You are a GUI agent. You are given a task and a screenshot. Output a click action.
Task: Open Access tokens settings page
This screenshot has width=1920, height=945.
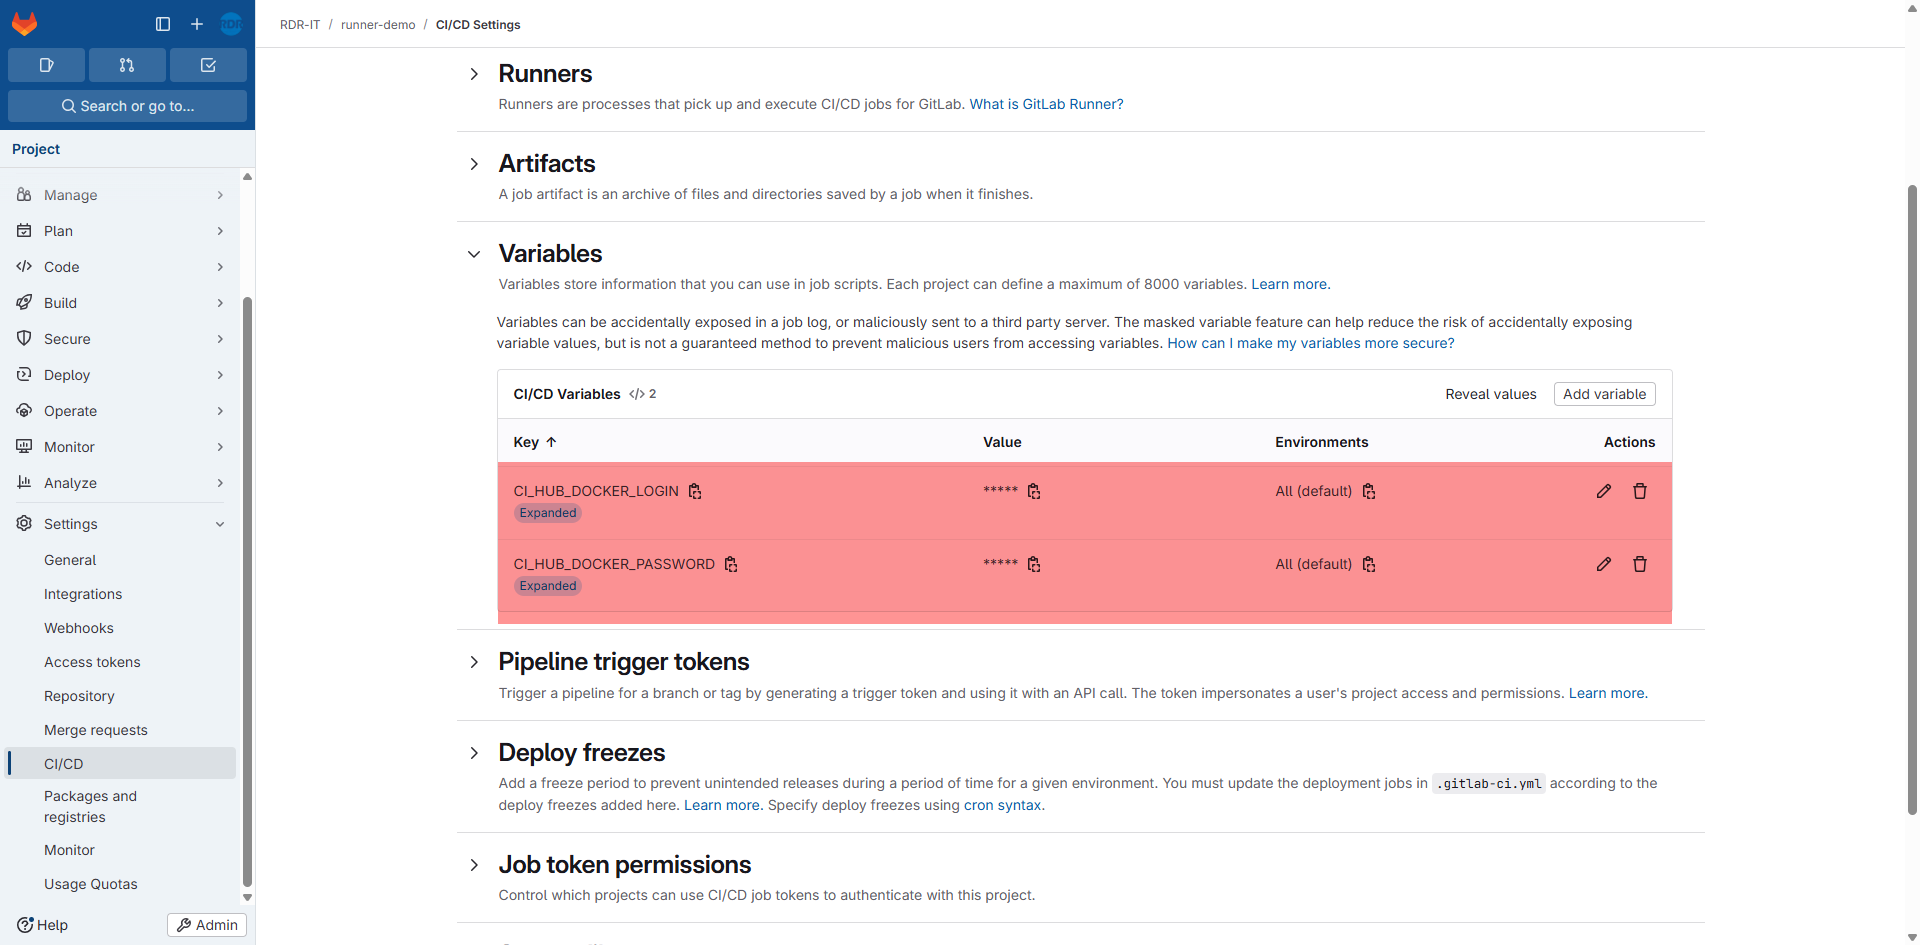tap(92, 662)
